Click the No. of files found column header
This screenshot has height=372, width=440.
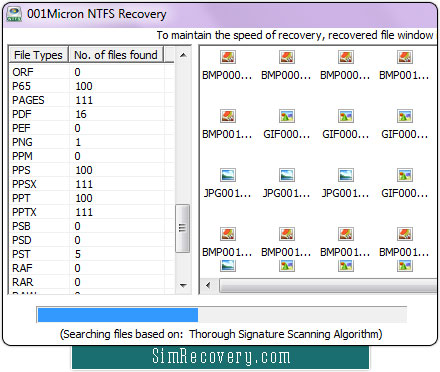pos(116,55)
